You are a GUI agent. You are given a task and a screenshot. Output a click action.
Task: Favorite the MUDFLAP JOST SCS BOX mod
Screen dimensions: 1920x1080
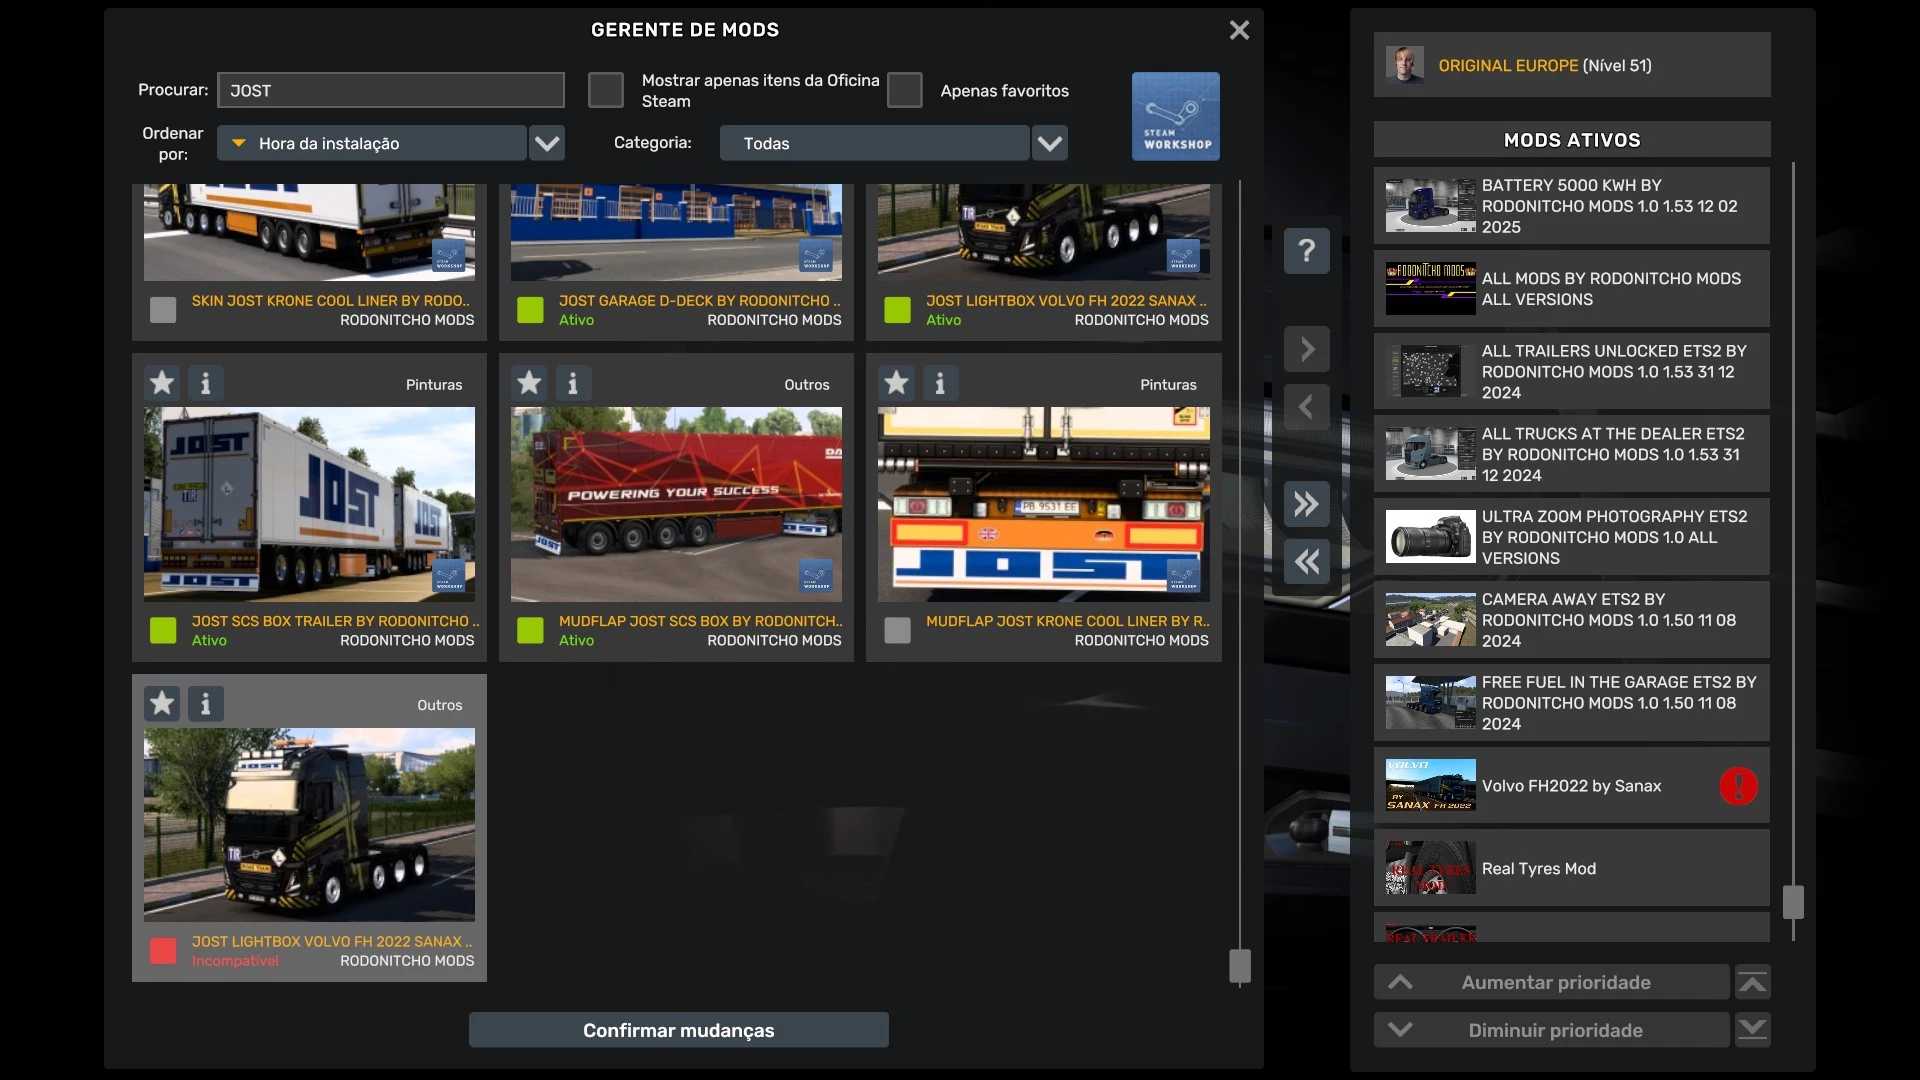529,383
